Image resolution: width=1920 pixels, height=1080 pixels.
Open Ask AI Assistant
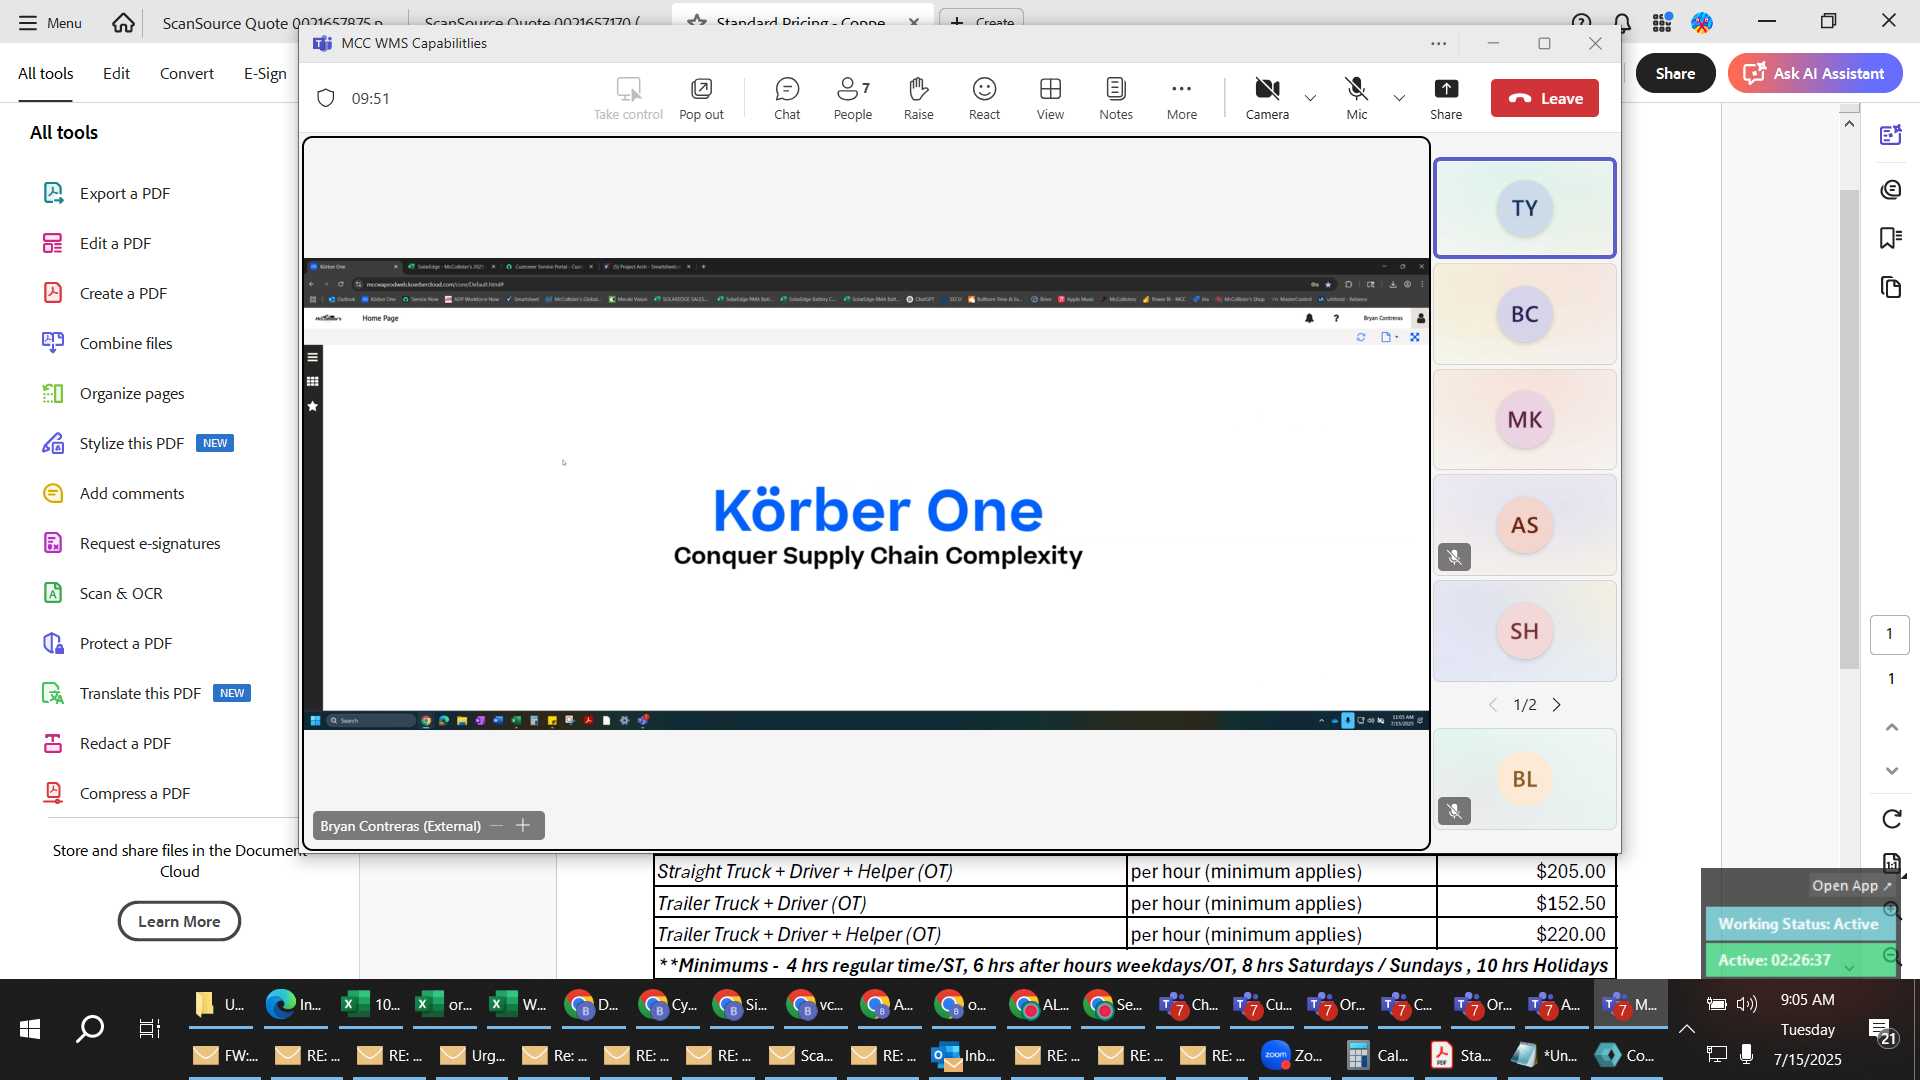(1814, 73)
